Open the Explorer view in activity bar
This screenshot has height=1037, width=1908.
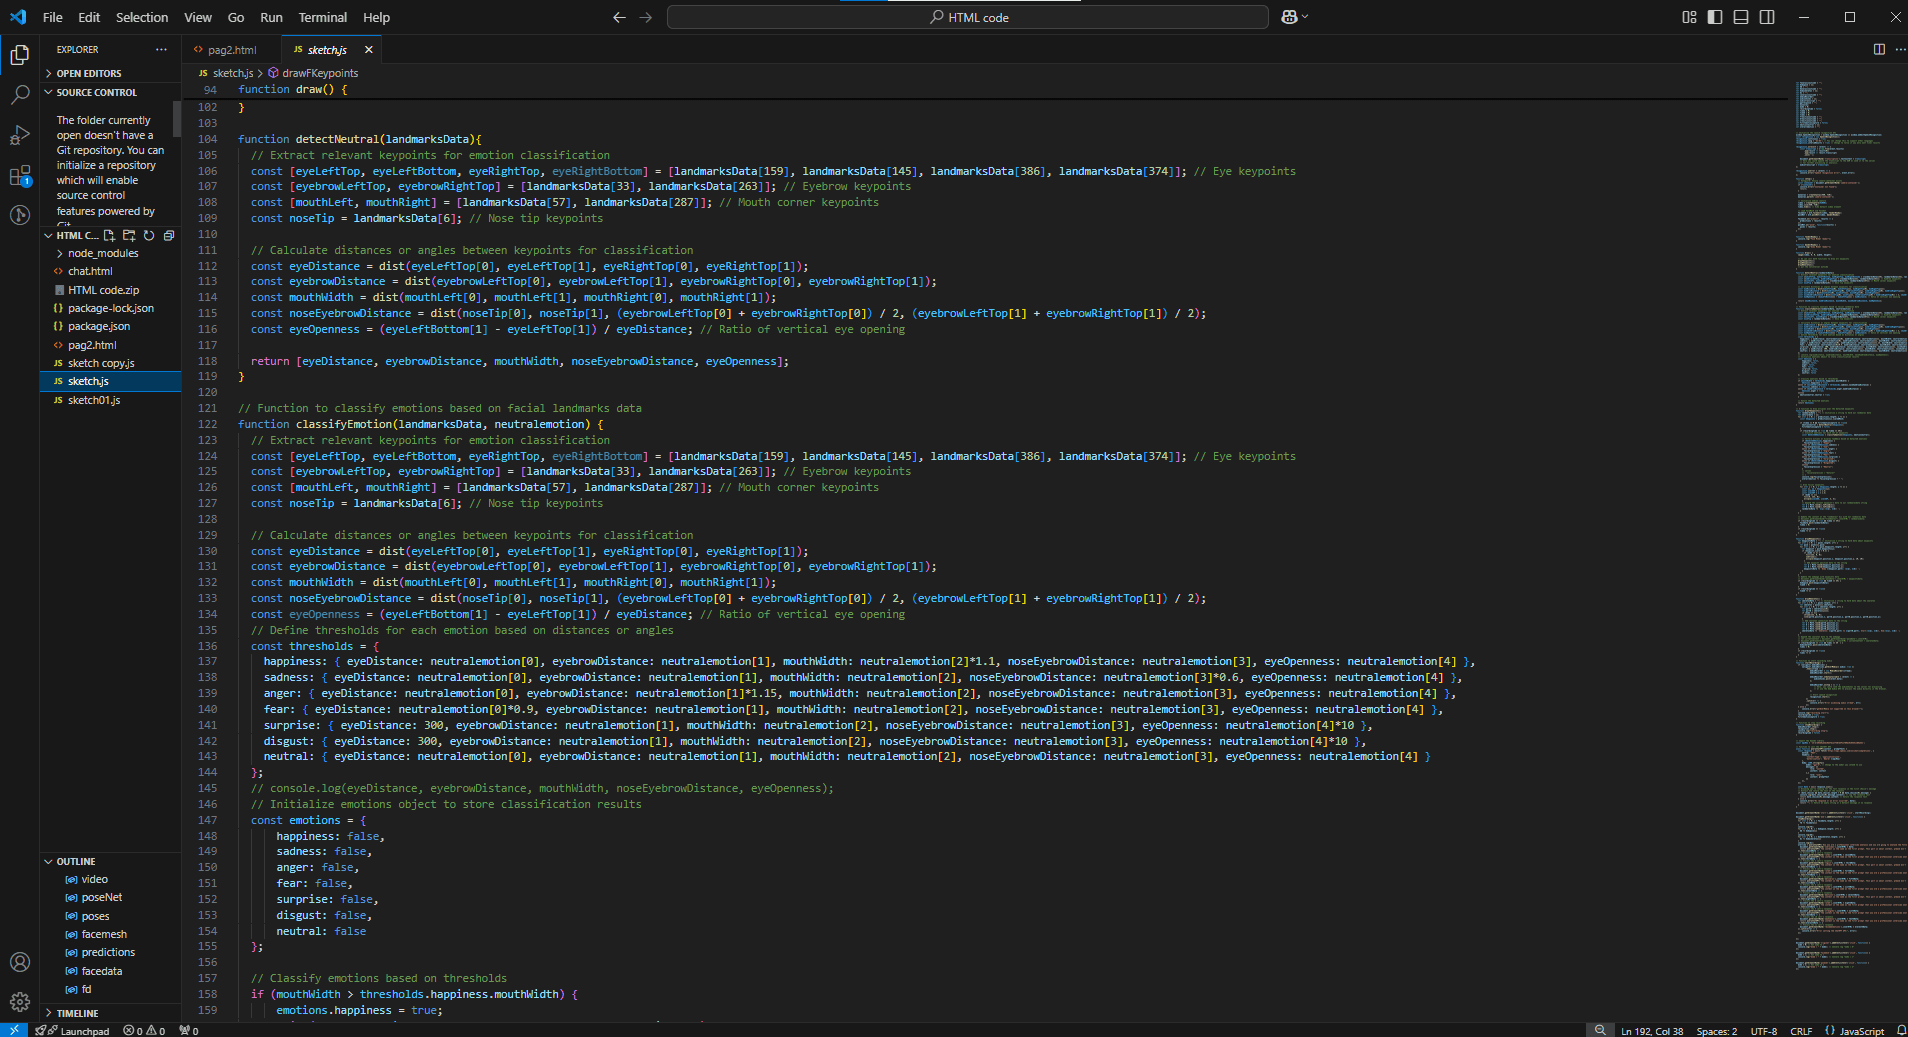(19, 55)
